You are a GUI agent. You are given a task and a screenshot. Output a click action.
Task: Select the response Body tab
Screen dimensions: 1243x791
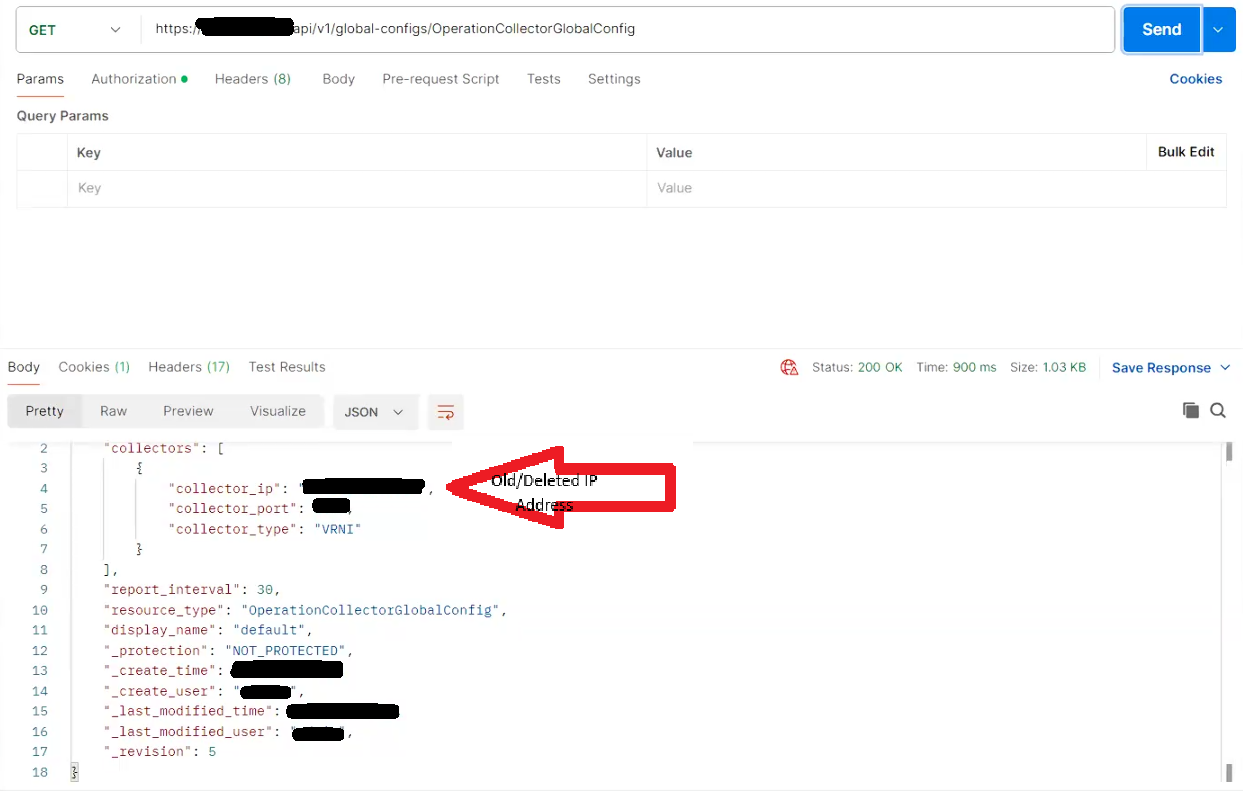(x=24, y=367)
